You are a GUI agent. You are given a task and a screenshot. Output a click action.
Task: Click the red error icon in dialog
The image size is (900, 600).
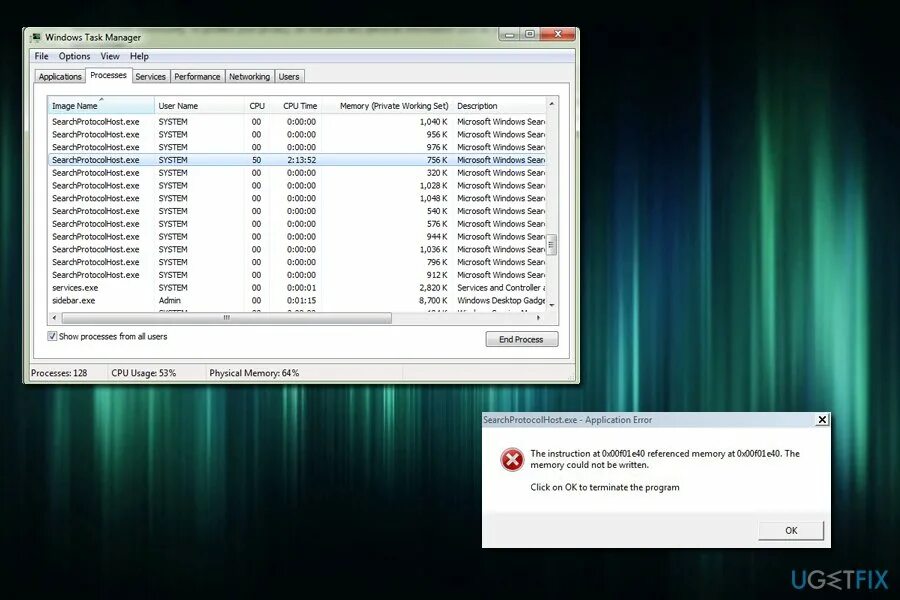tap(511, 460)
